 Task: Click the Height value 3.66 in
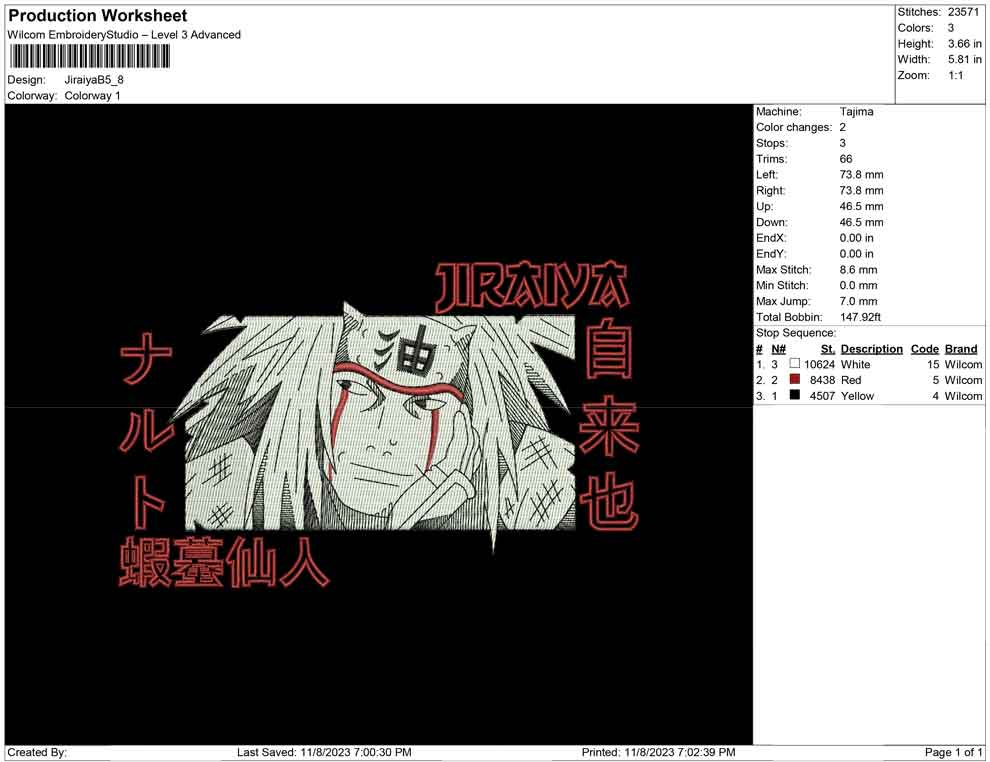[964, 44]
